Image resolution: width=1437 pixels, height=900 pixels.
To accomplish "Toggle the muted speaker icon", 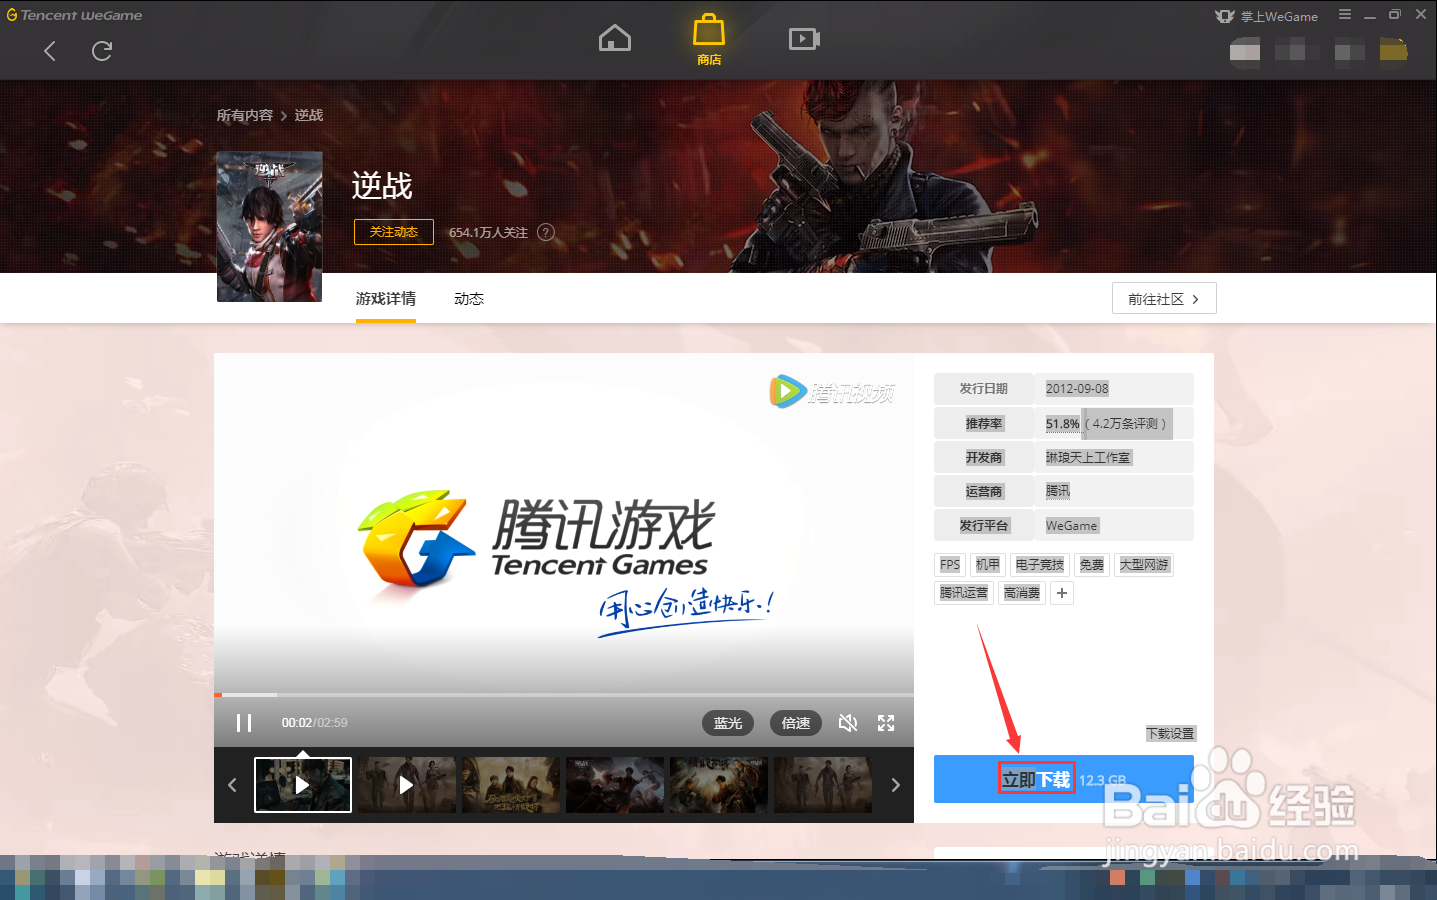I will coord(848,723).
